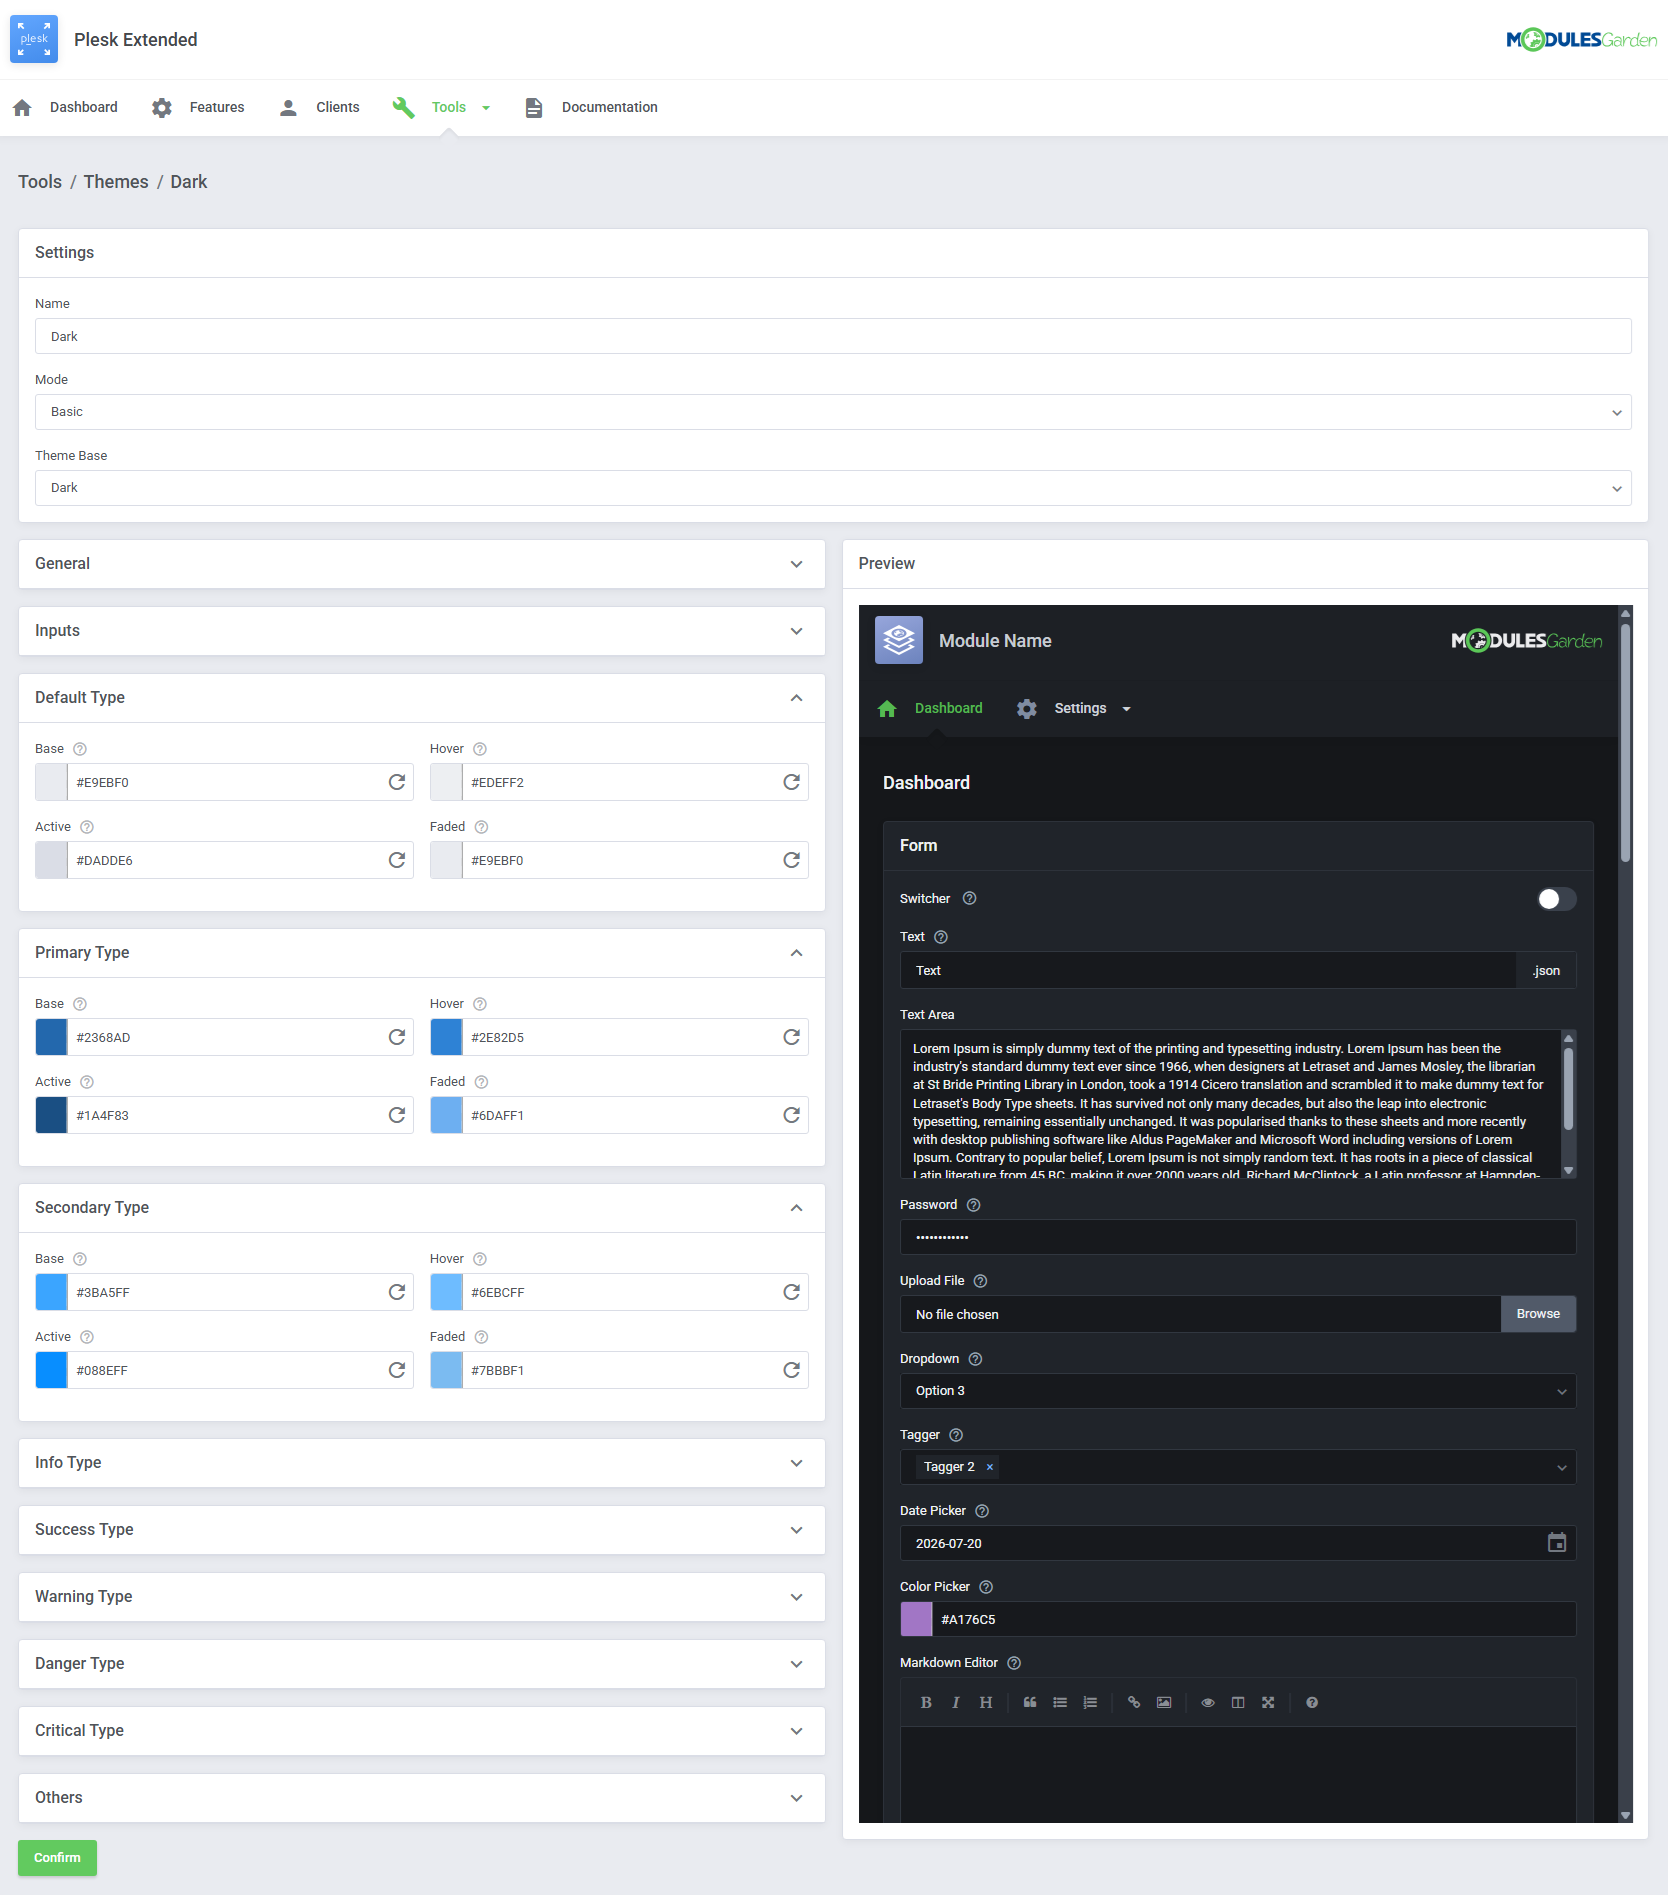
Task: Open the Theme Base dropdown
Action: tap(833, 488)
